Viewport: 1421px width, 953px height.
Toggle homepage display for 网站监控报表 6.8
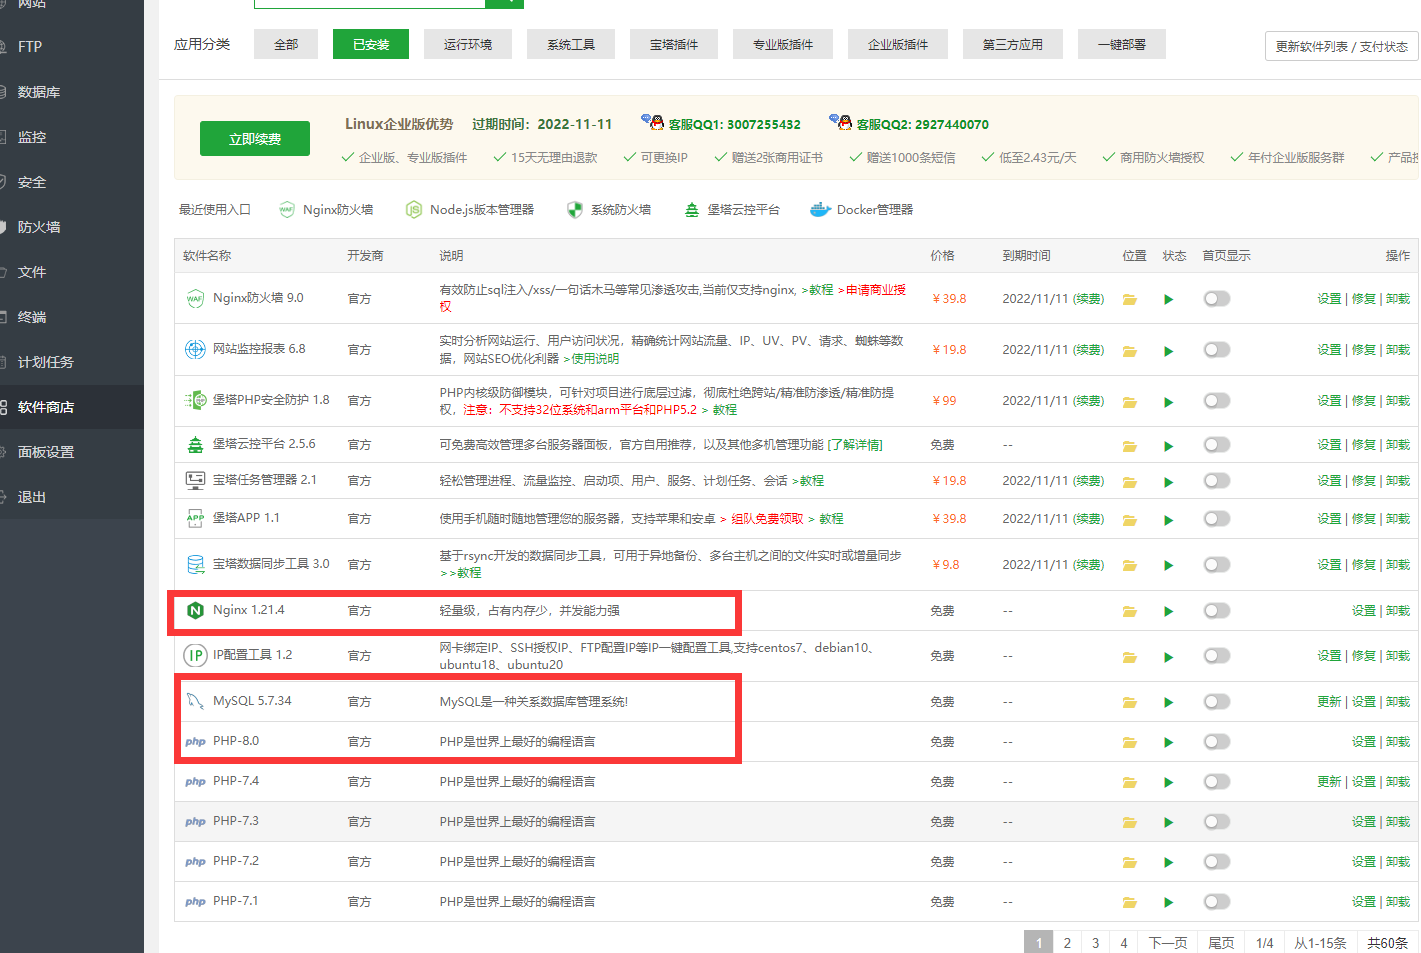coord(1217,350)
